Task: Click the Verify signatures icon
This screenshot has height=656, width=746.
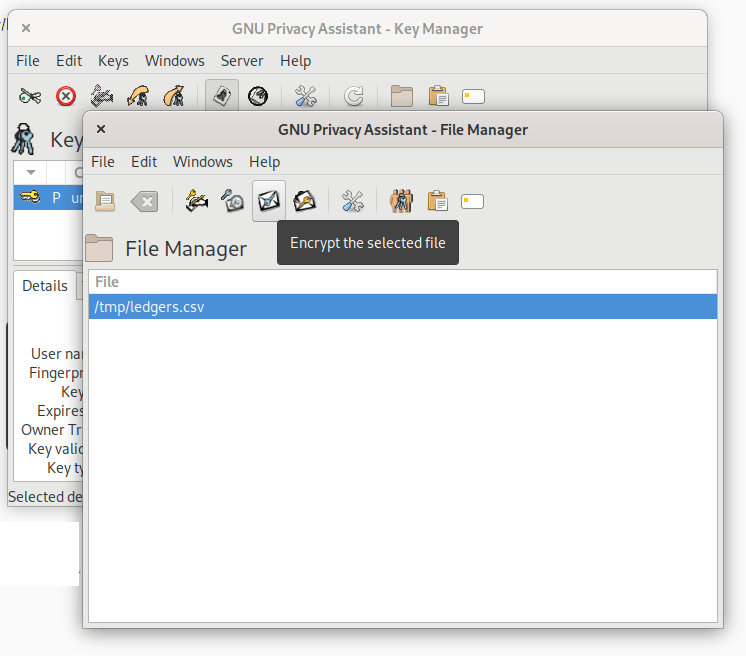Action: tap(232, 201)
